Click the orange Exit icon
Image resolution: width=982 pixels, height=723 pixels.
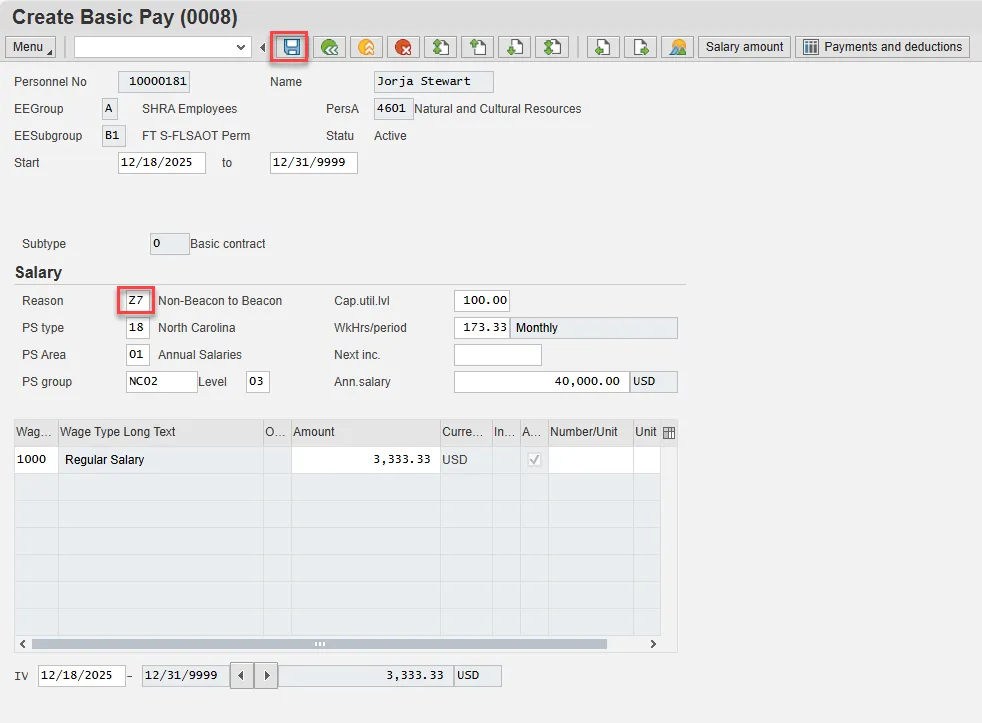[366, 47]
